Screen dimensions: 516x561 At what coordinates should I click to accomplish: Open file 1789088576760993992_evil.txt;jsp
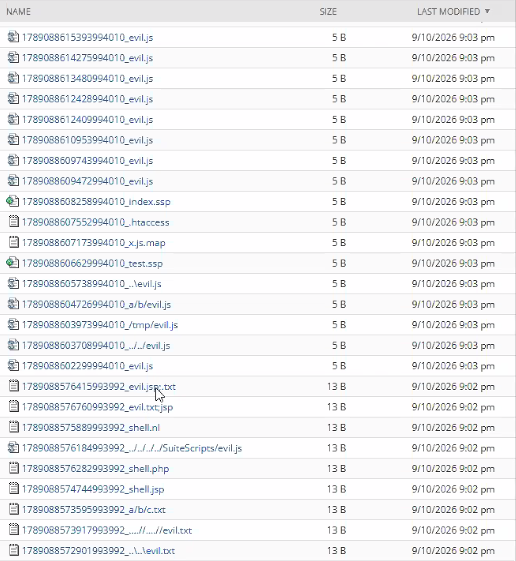[x=97, y=407]
